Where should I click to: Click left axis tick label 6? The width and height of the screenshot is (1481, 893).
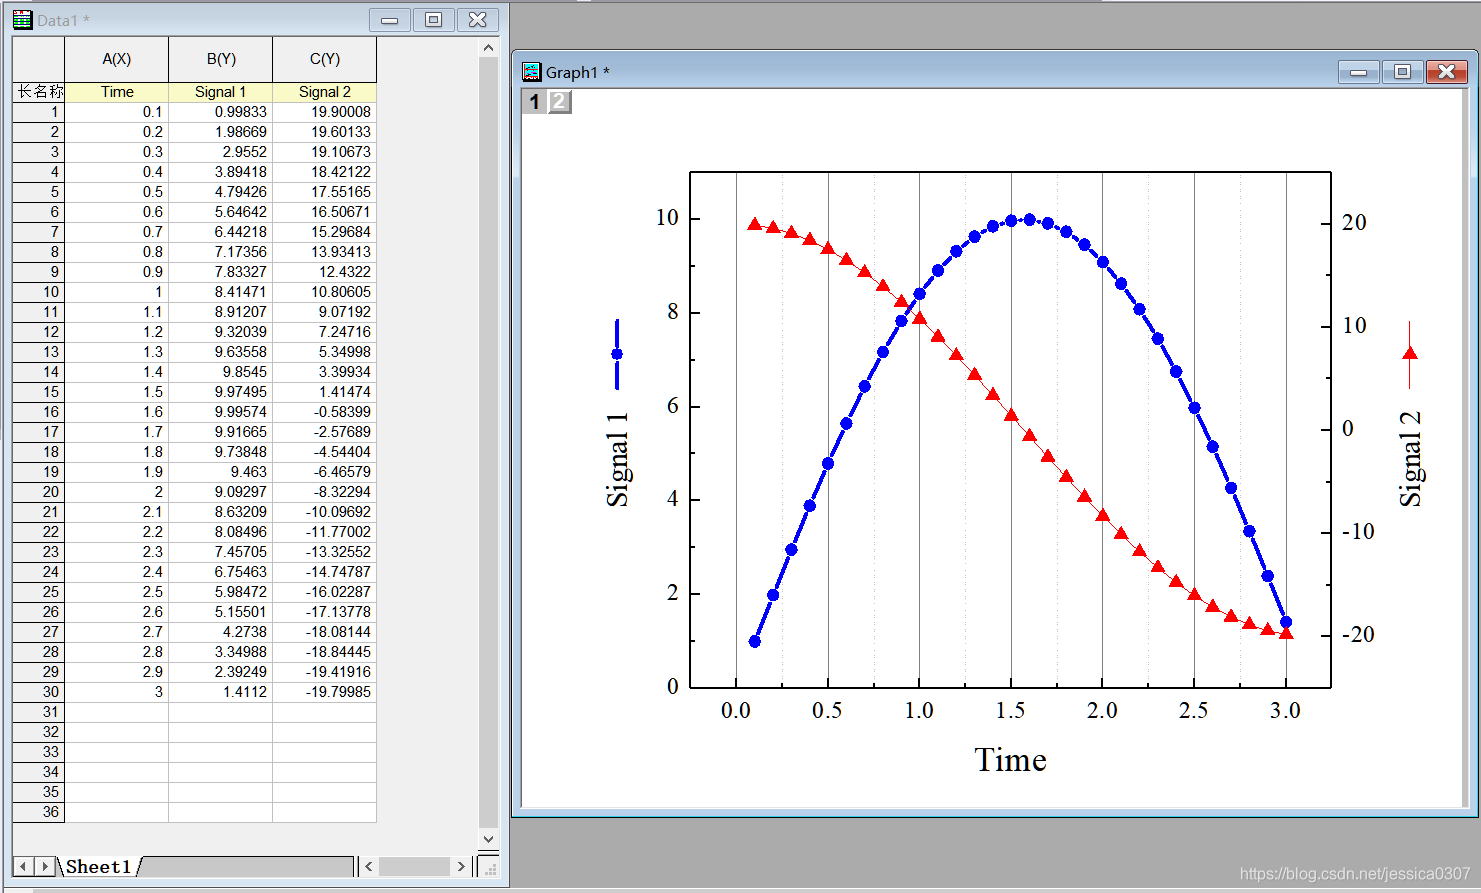pyautogui.click(x=673, y=406)
